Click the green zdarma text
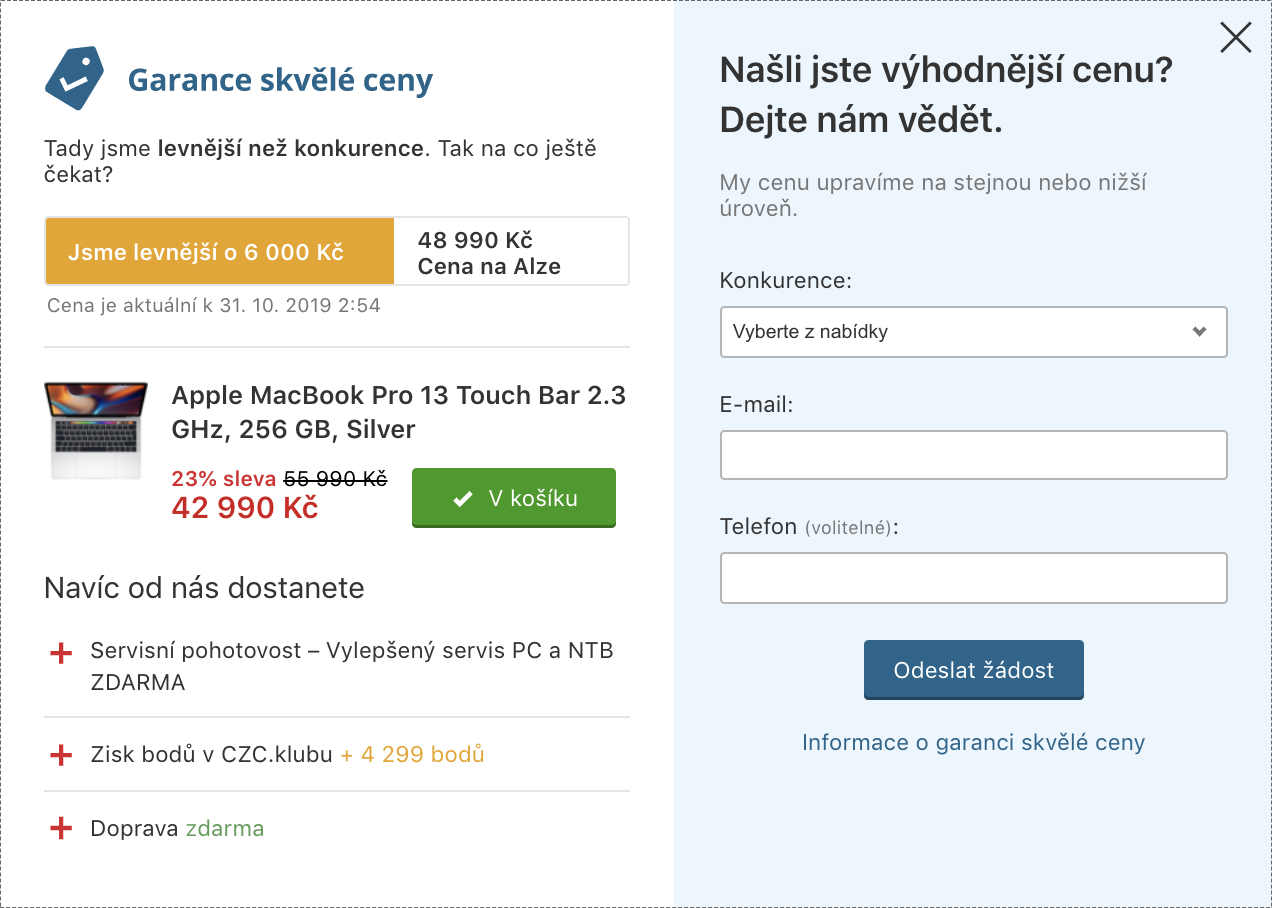This screenshot has height=908, width=1272. [x=225, y=829]
